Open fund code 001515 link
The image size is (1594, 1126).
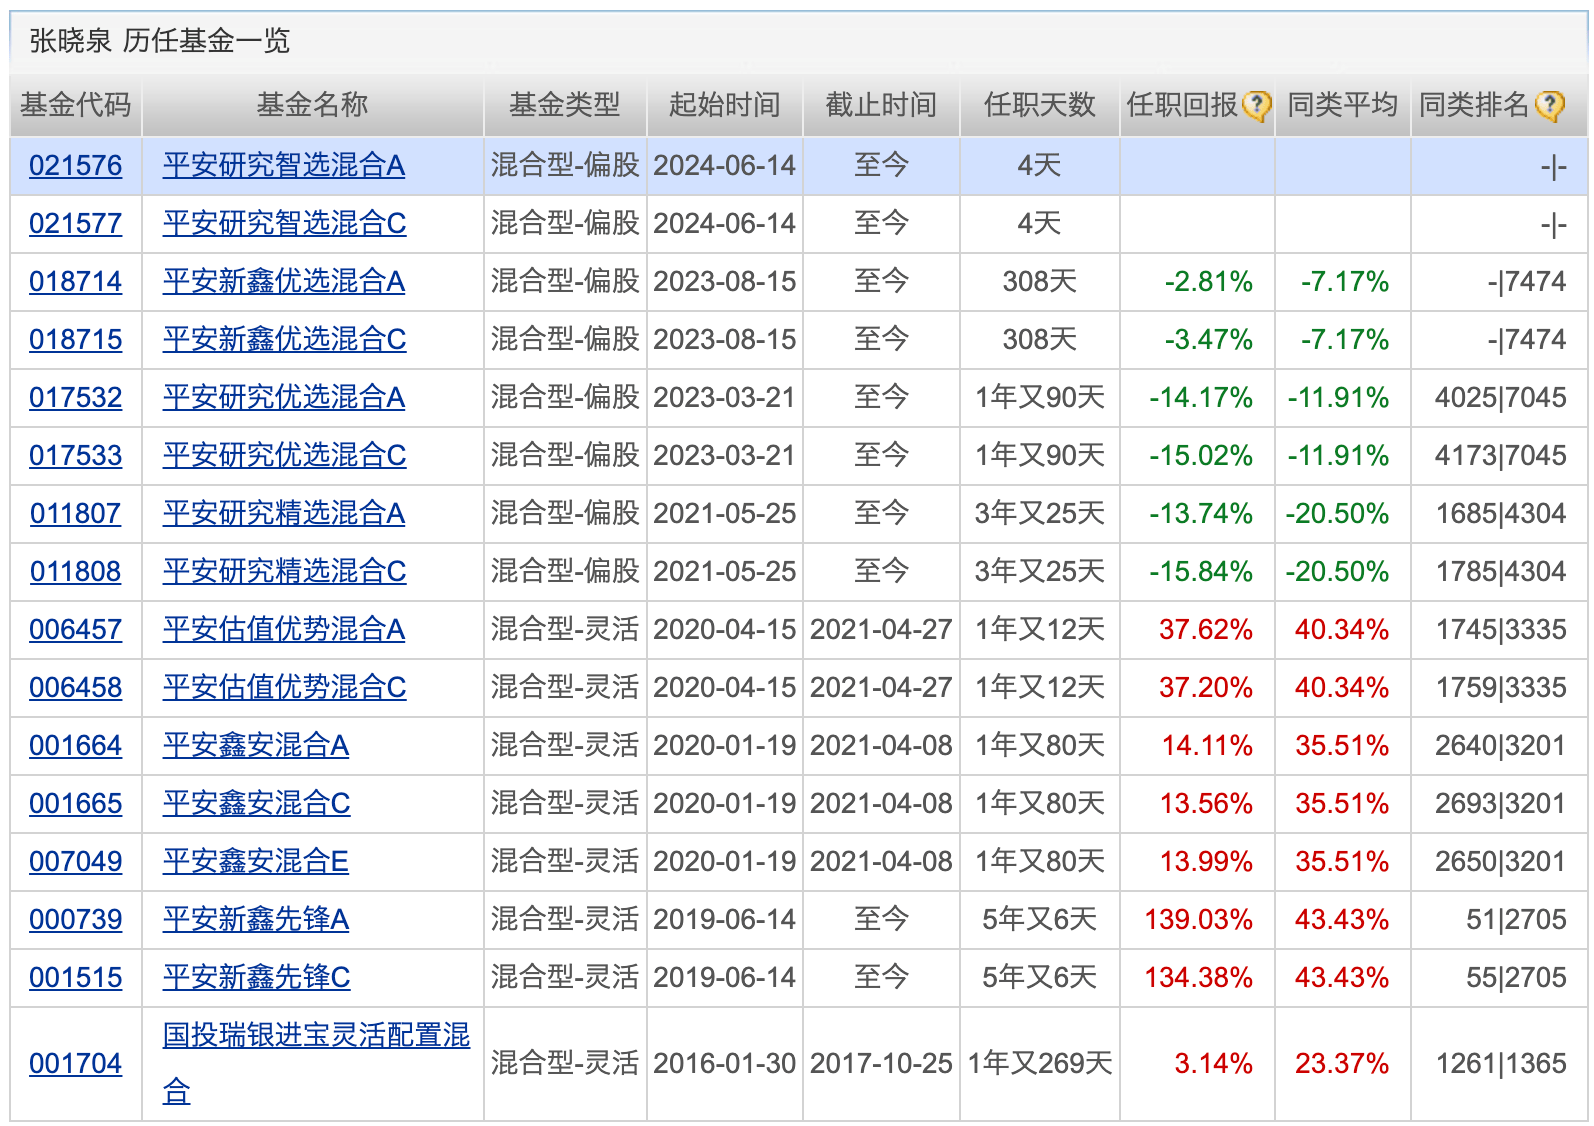pos(76,977)
